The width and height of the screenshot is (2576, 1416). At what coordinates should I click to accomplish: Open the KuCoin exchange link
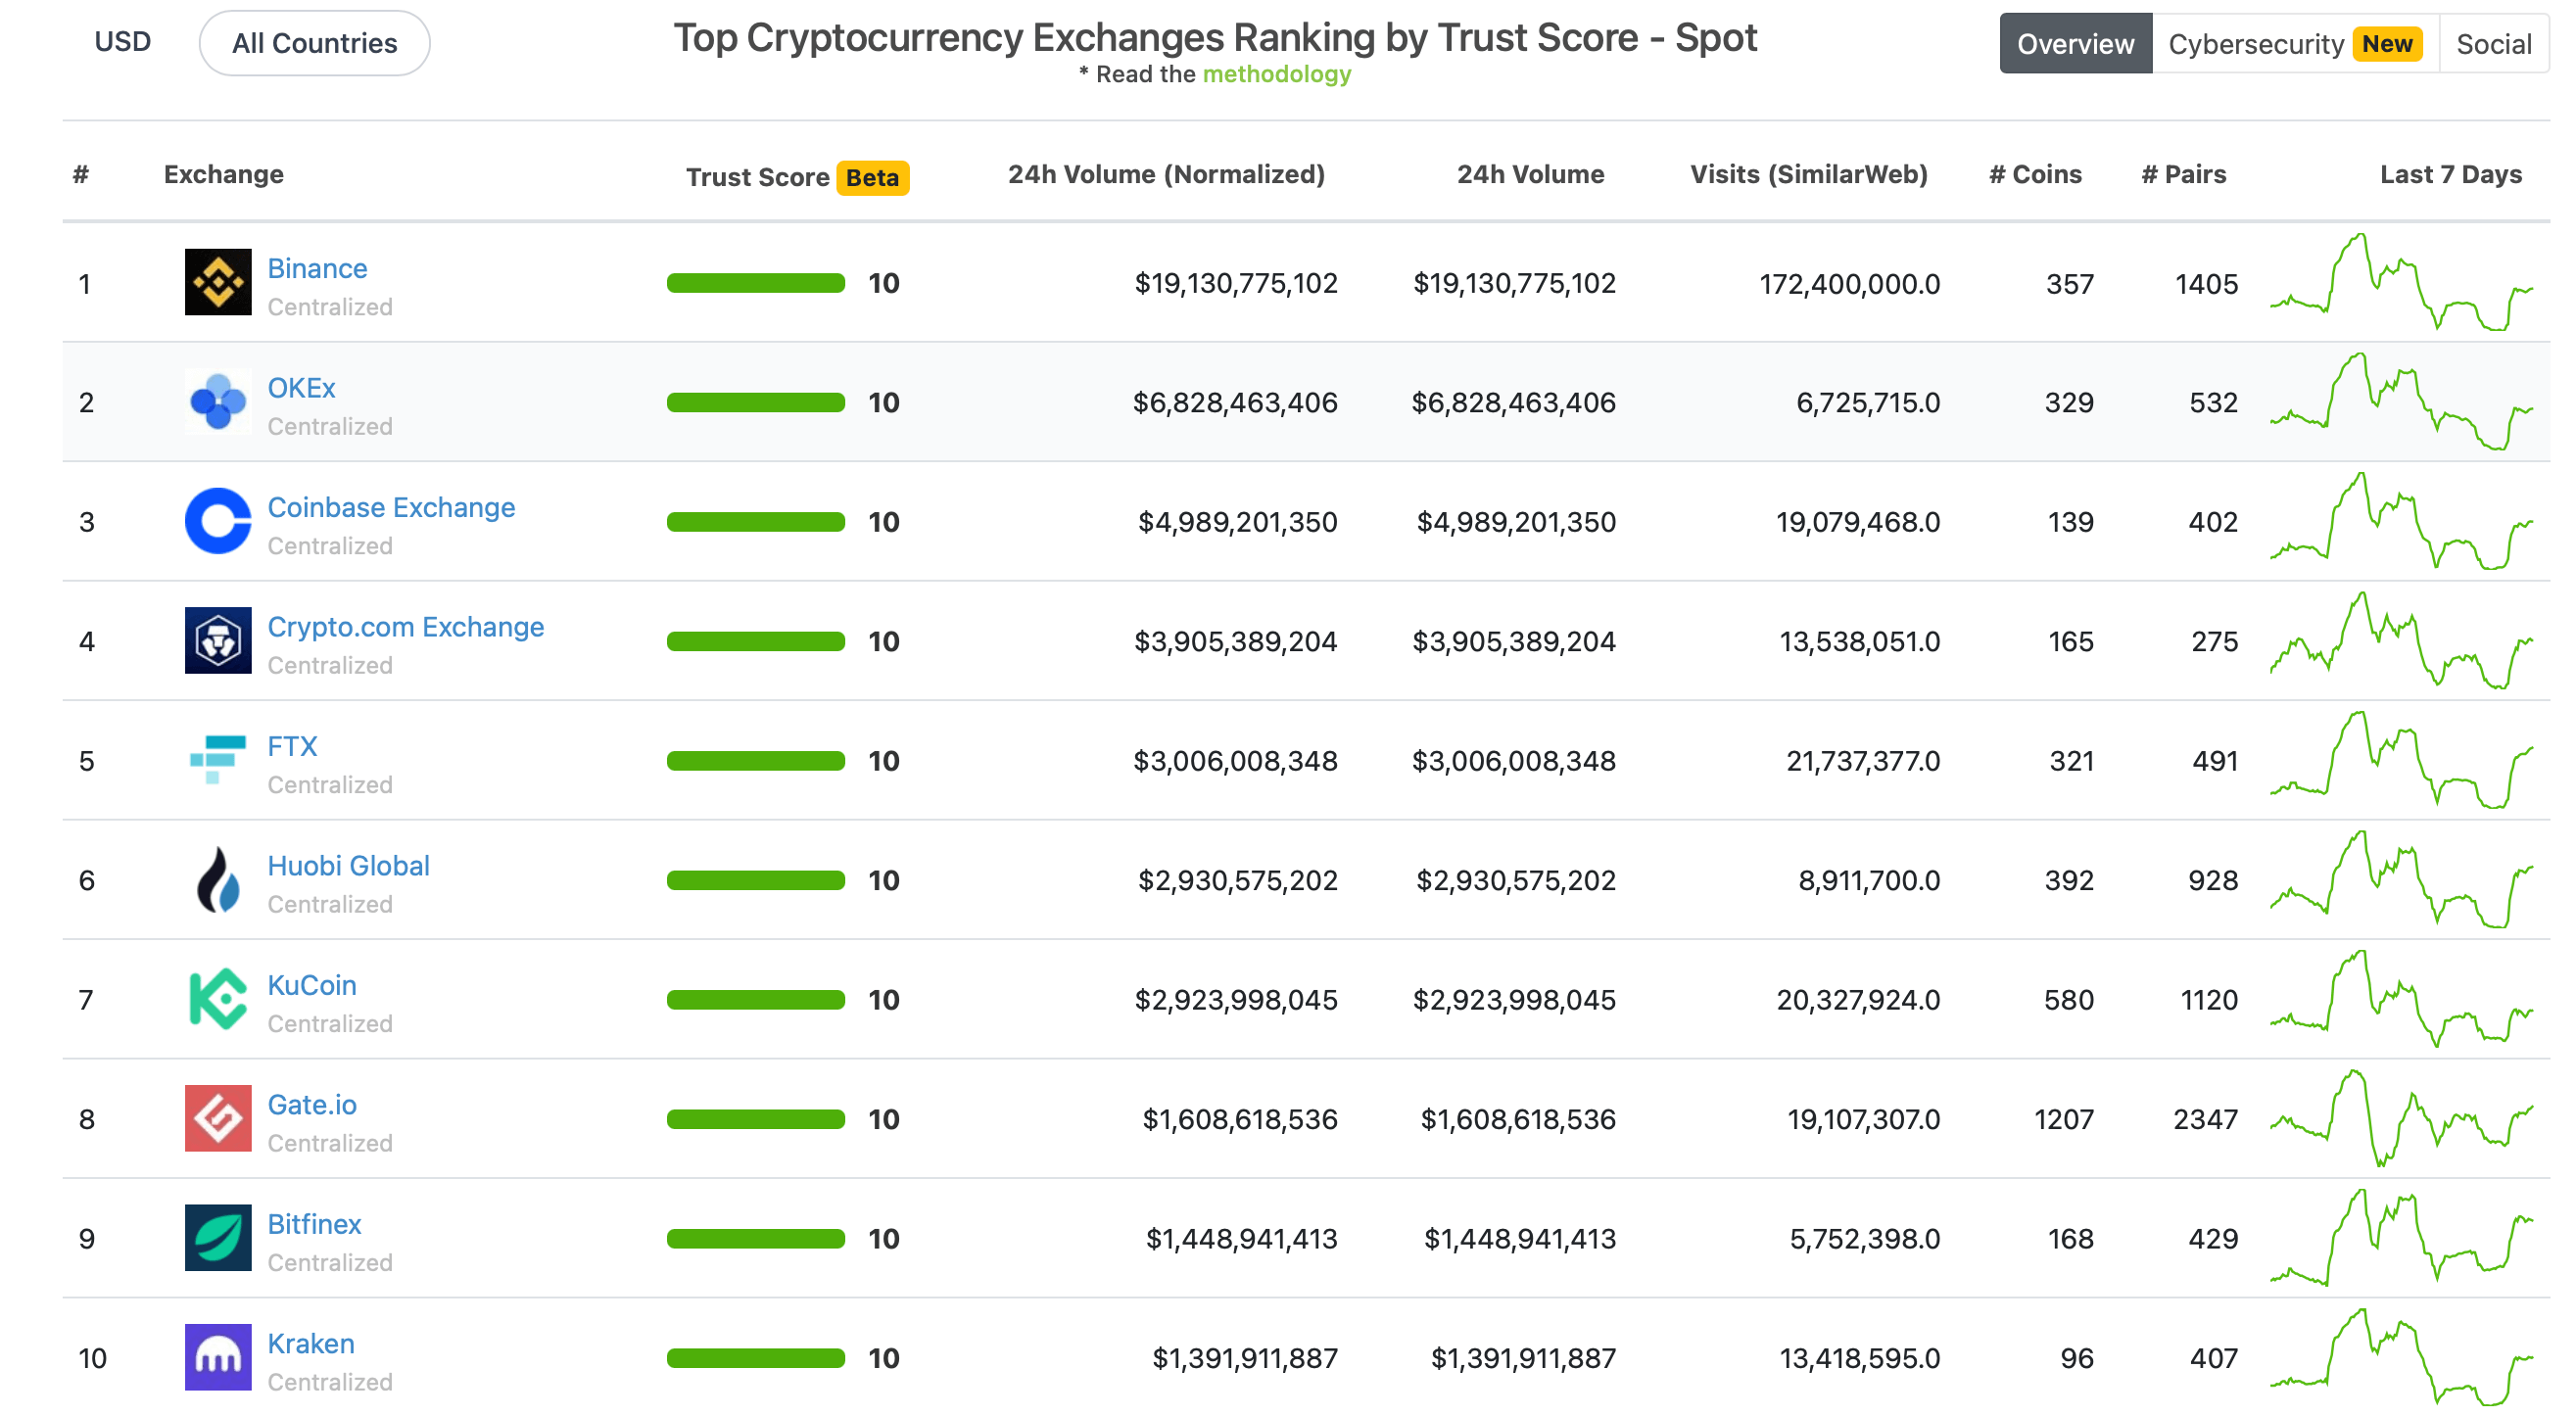(x=312, y=985)
